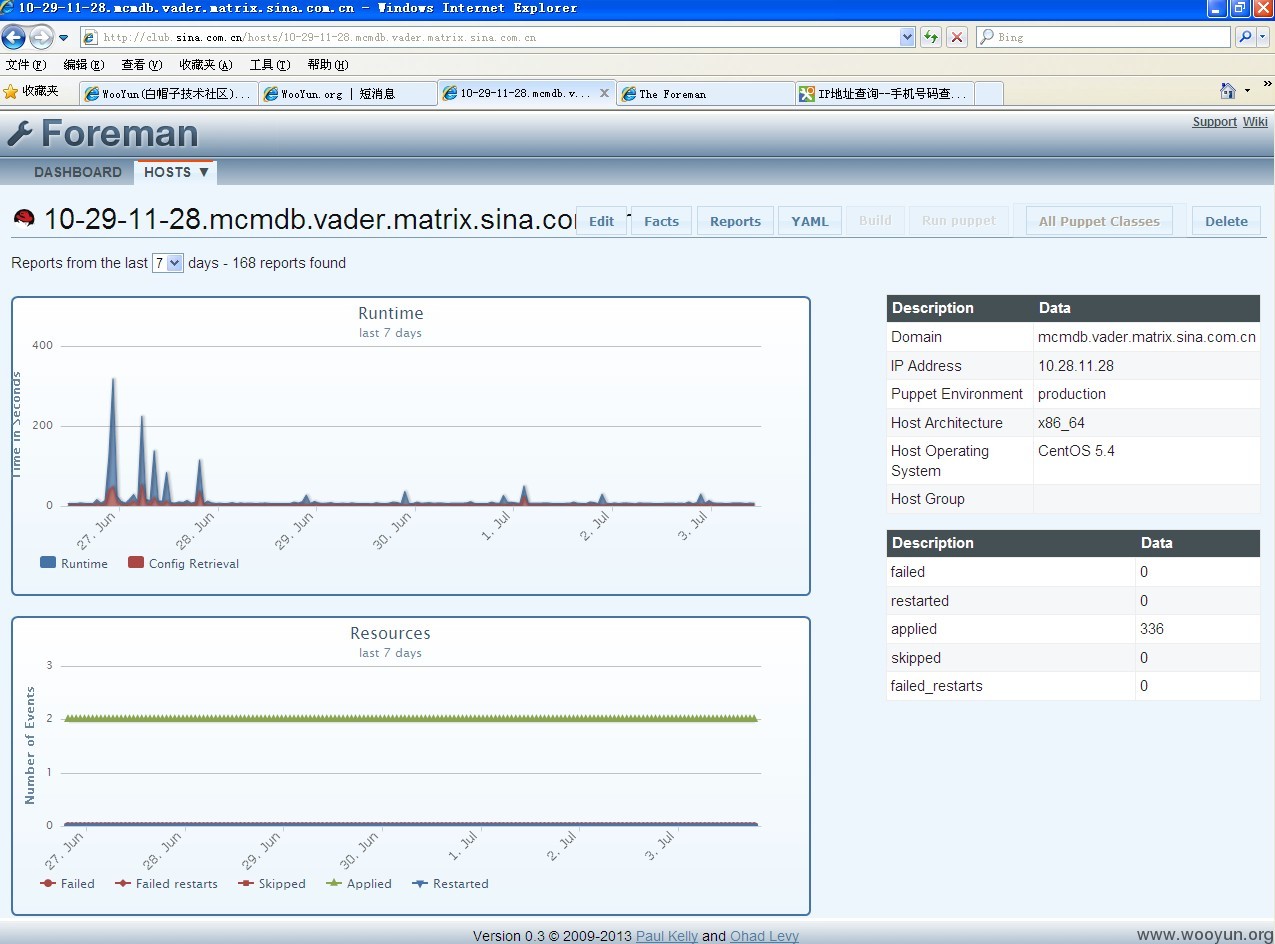Select the Domain value mcmdb.vader.matrix.sina.com.cn
Image resolution: width=1275 pixels, height=944 pixels.
coord(1147,337)
